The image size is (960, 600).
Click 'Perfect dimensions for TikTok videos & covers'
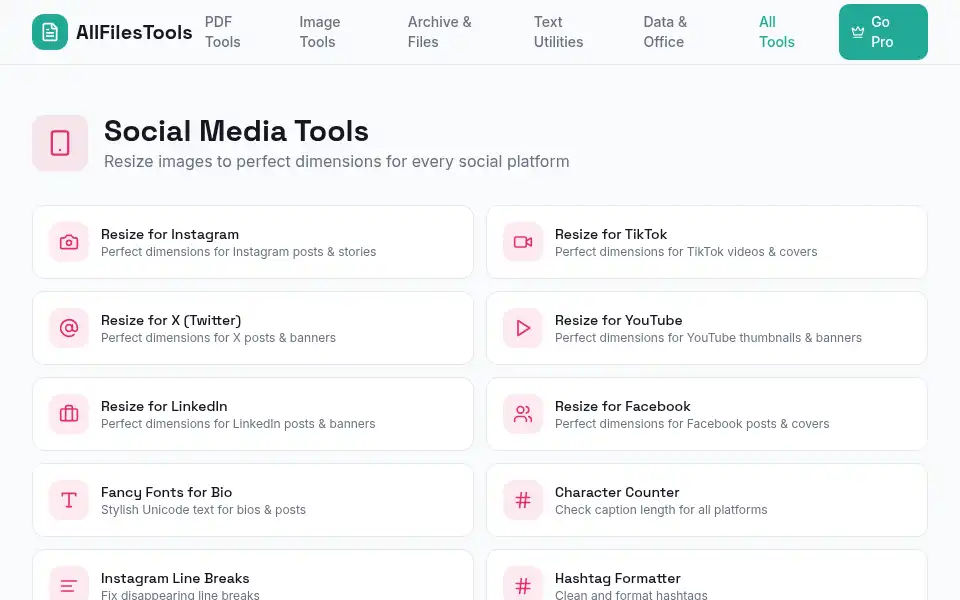tap(686, 252)
